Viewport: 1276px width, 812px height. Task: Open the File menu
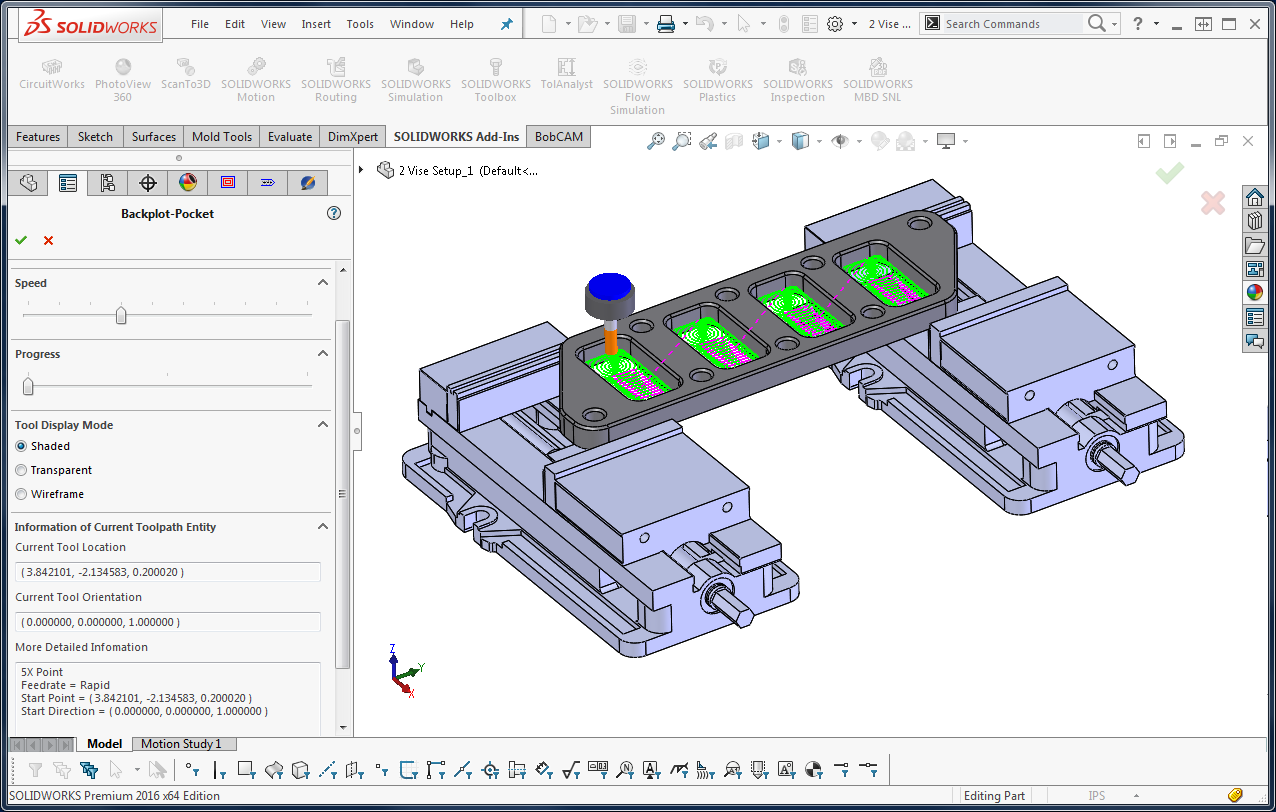coord(200,24)
